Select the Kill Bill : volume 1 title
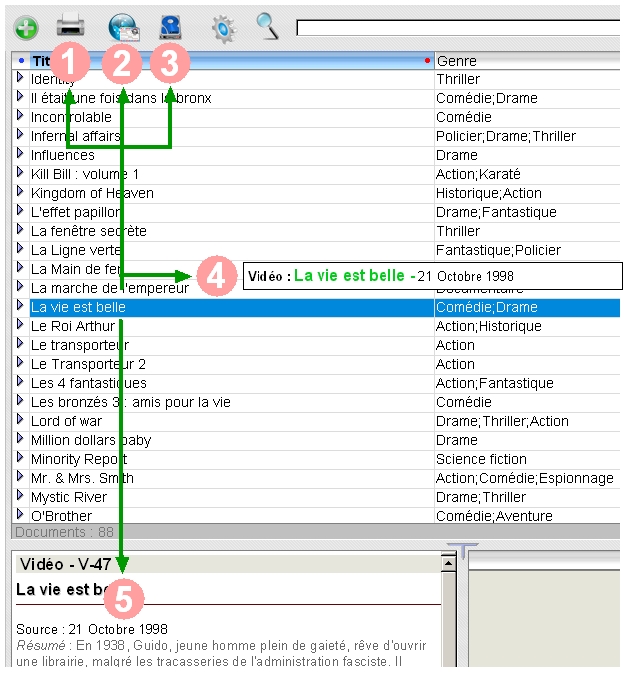 (x=85, y=174)
